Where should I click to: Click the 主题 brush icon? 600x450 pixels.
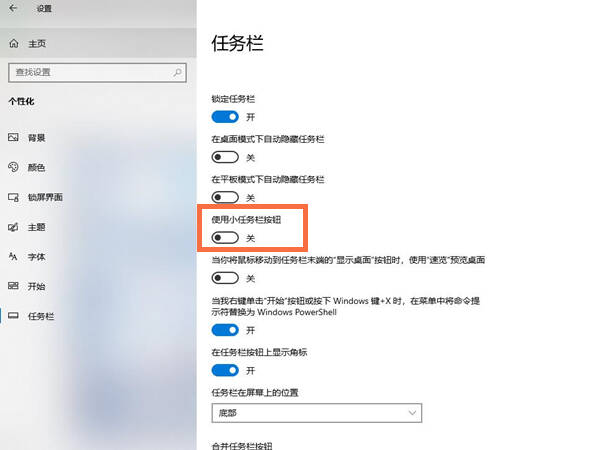pyautogui.click(x=13, y=227)
